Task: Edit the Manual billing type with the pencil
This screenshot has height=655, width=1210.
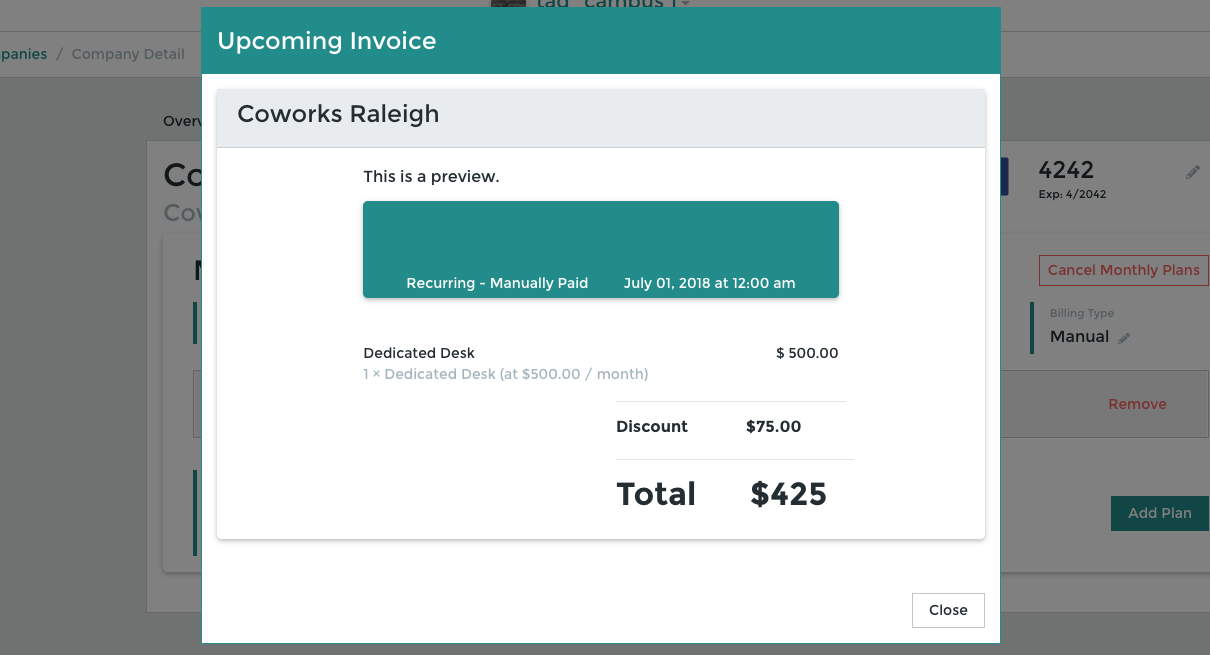Action: click(x=1124, y=338)
